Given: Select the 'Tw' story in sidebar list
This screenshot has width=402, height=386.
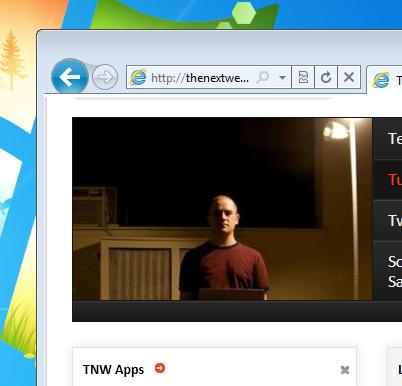Looking at the screenshot, I should (387, 220).
